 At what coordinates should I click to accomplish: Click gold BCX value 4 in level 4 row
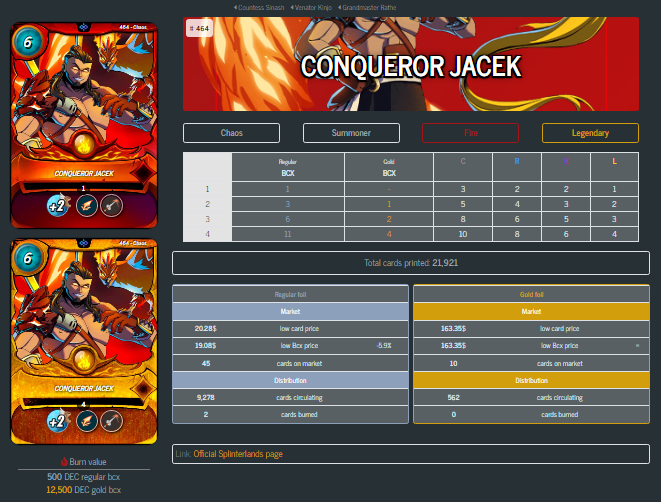click(x=389, y=234)
